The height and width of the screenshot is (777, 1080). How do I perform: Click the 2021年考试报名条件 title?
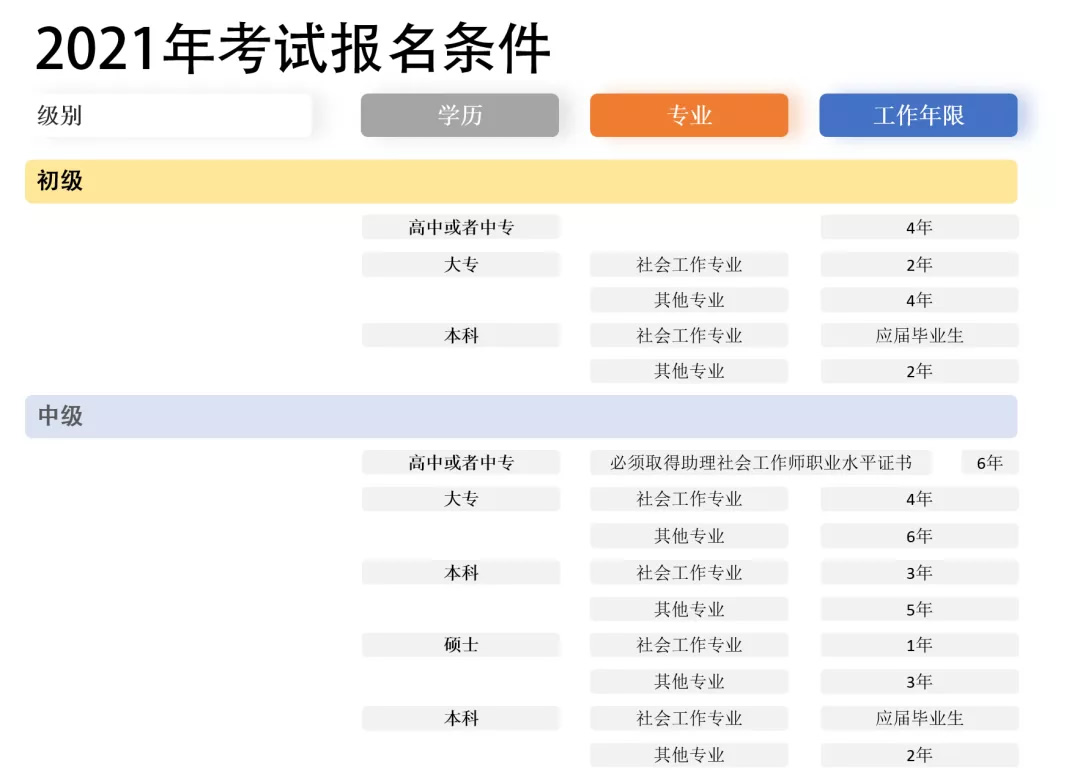tap(293, 50)
